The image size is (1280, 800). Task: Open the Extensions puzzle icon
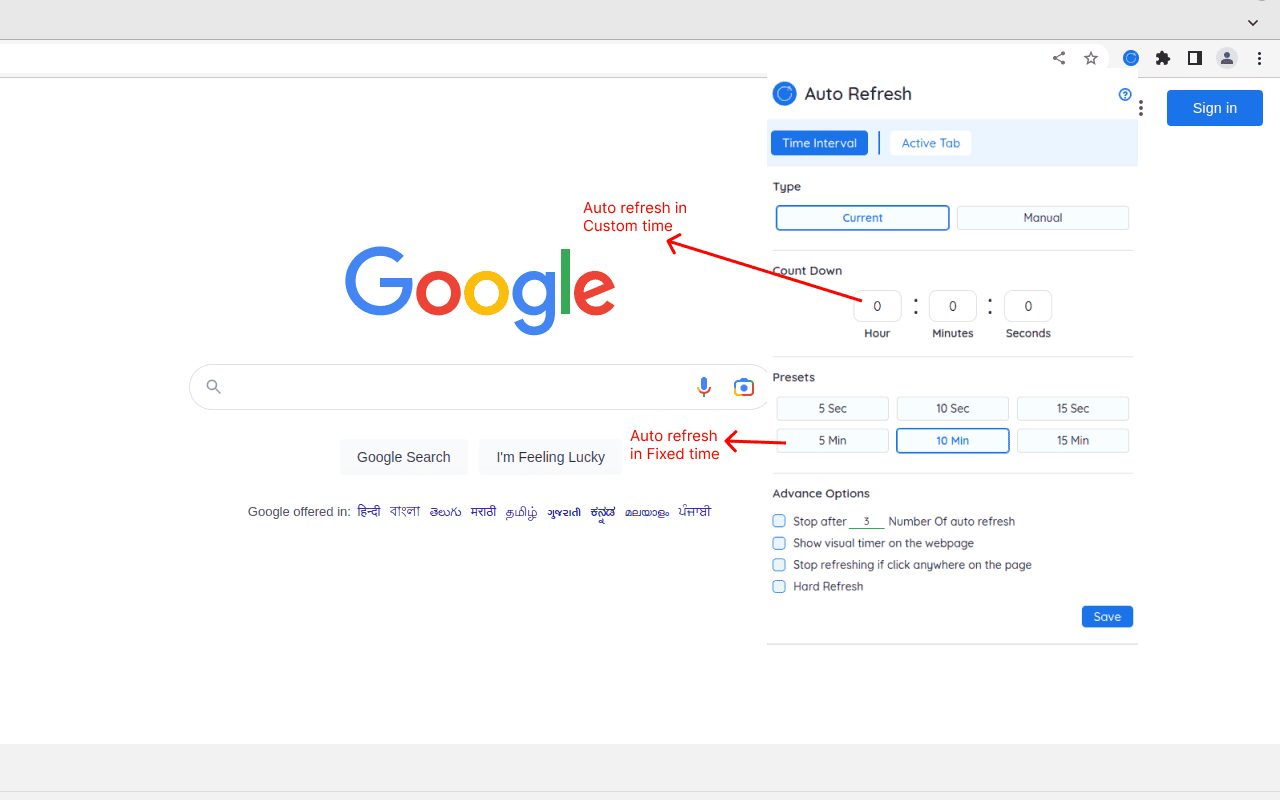click(x=1163, y=58)
